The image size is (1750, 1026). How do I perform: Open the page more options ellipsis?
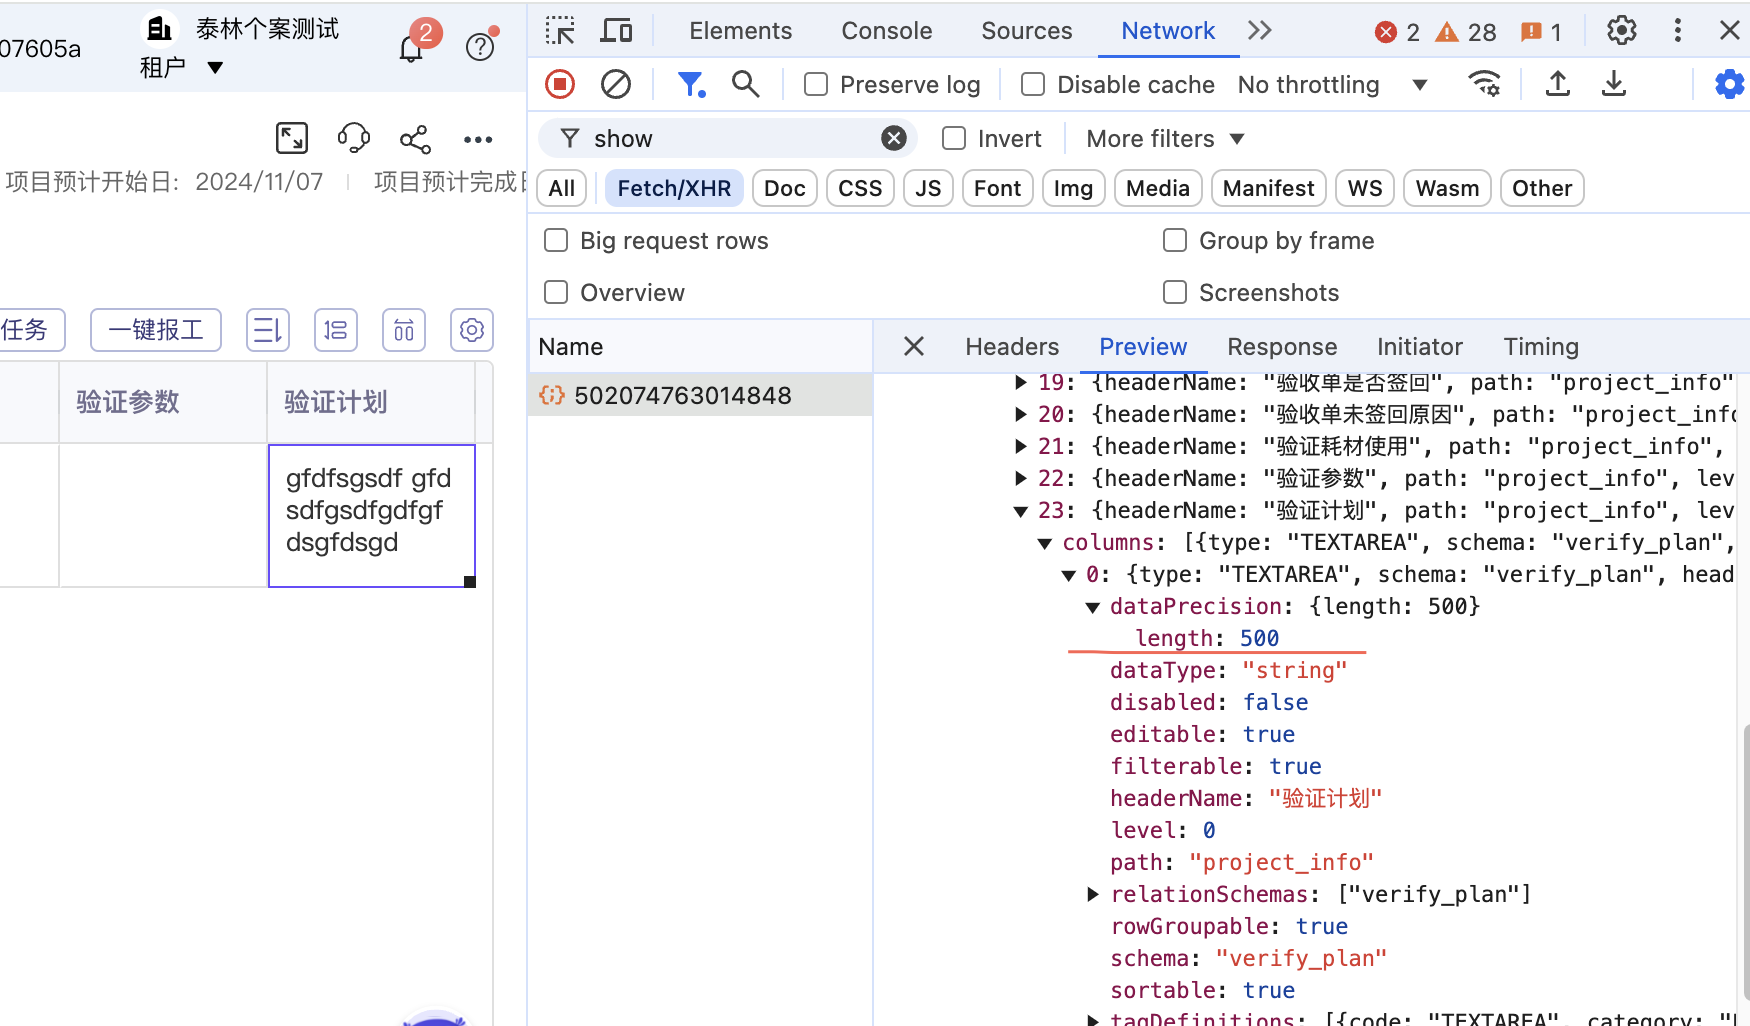point(478,139)
